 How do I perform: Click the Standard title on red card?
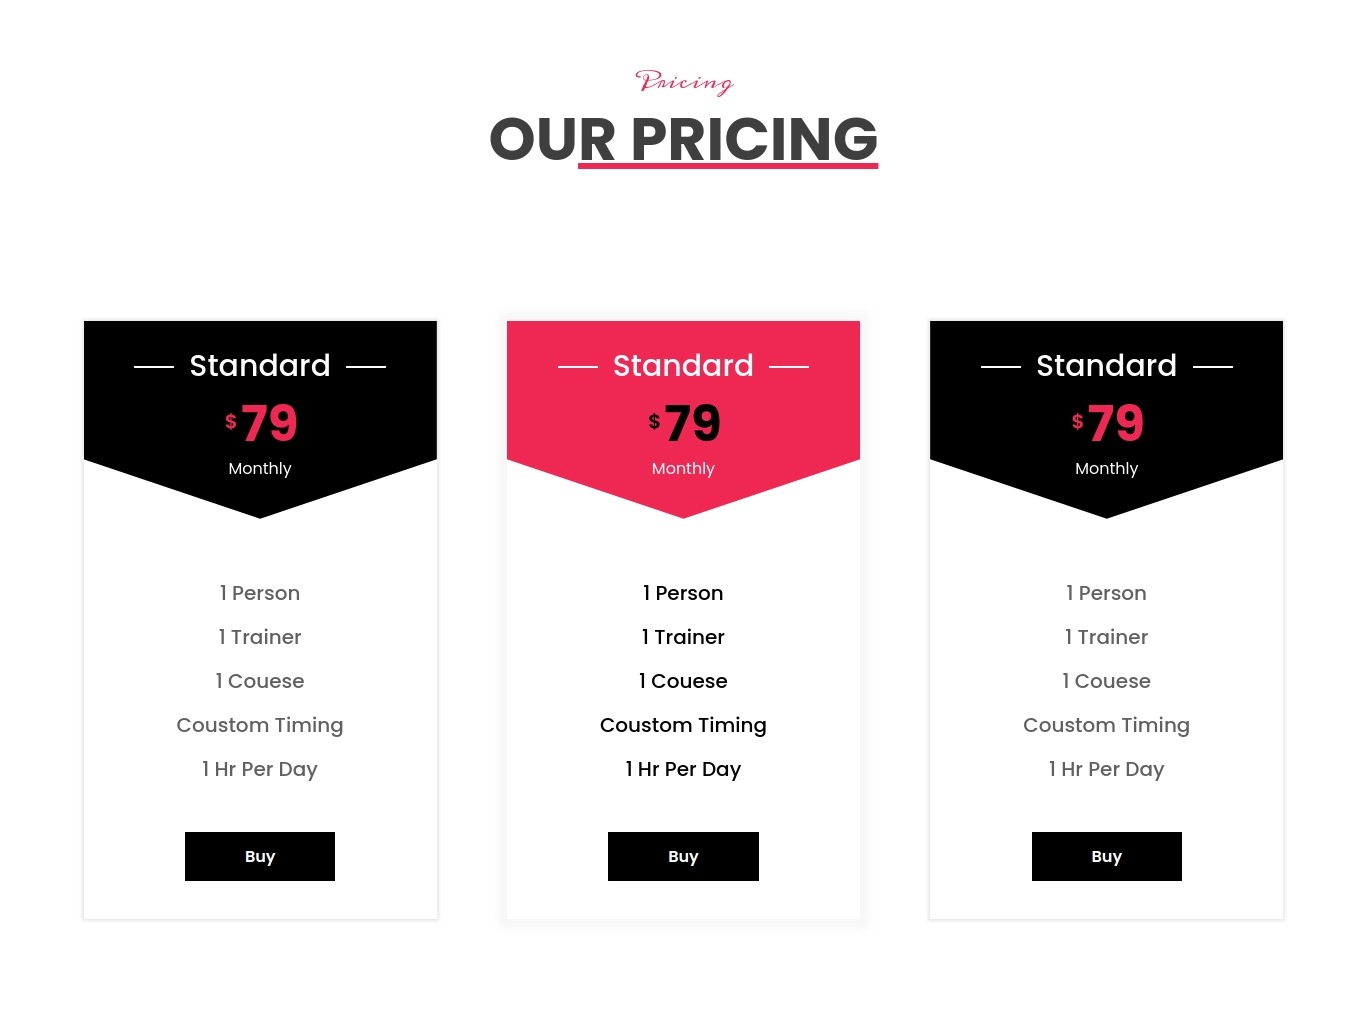[x=683, y=366]
